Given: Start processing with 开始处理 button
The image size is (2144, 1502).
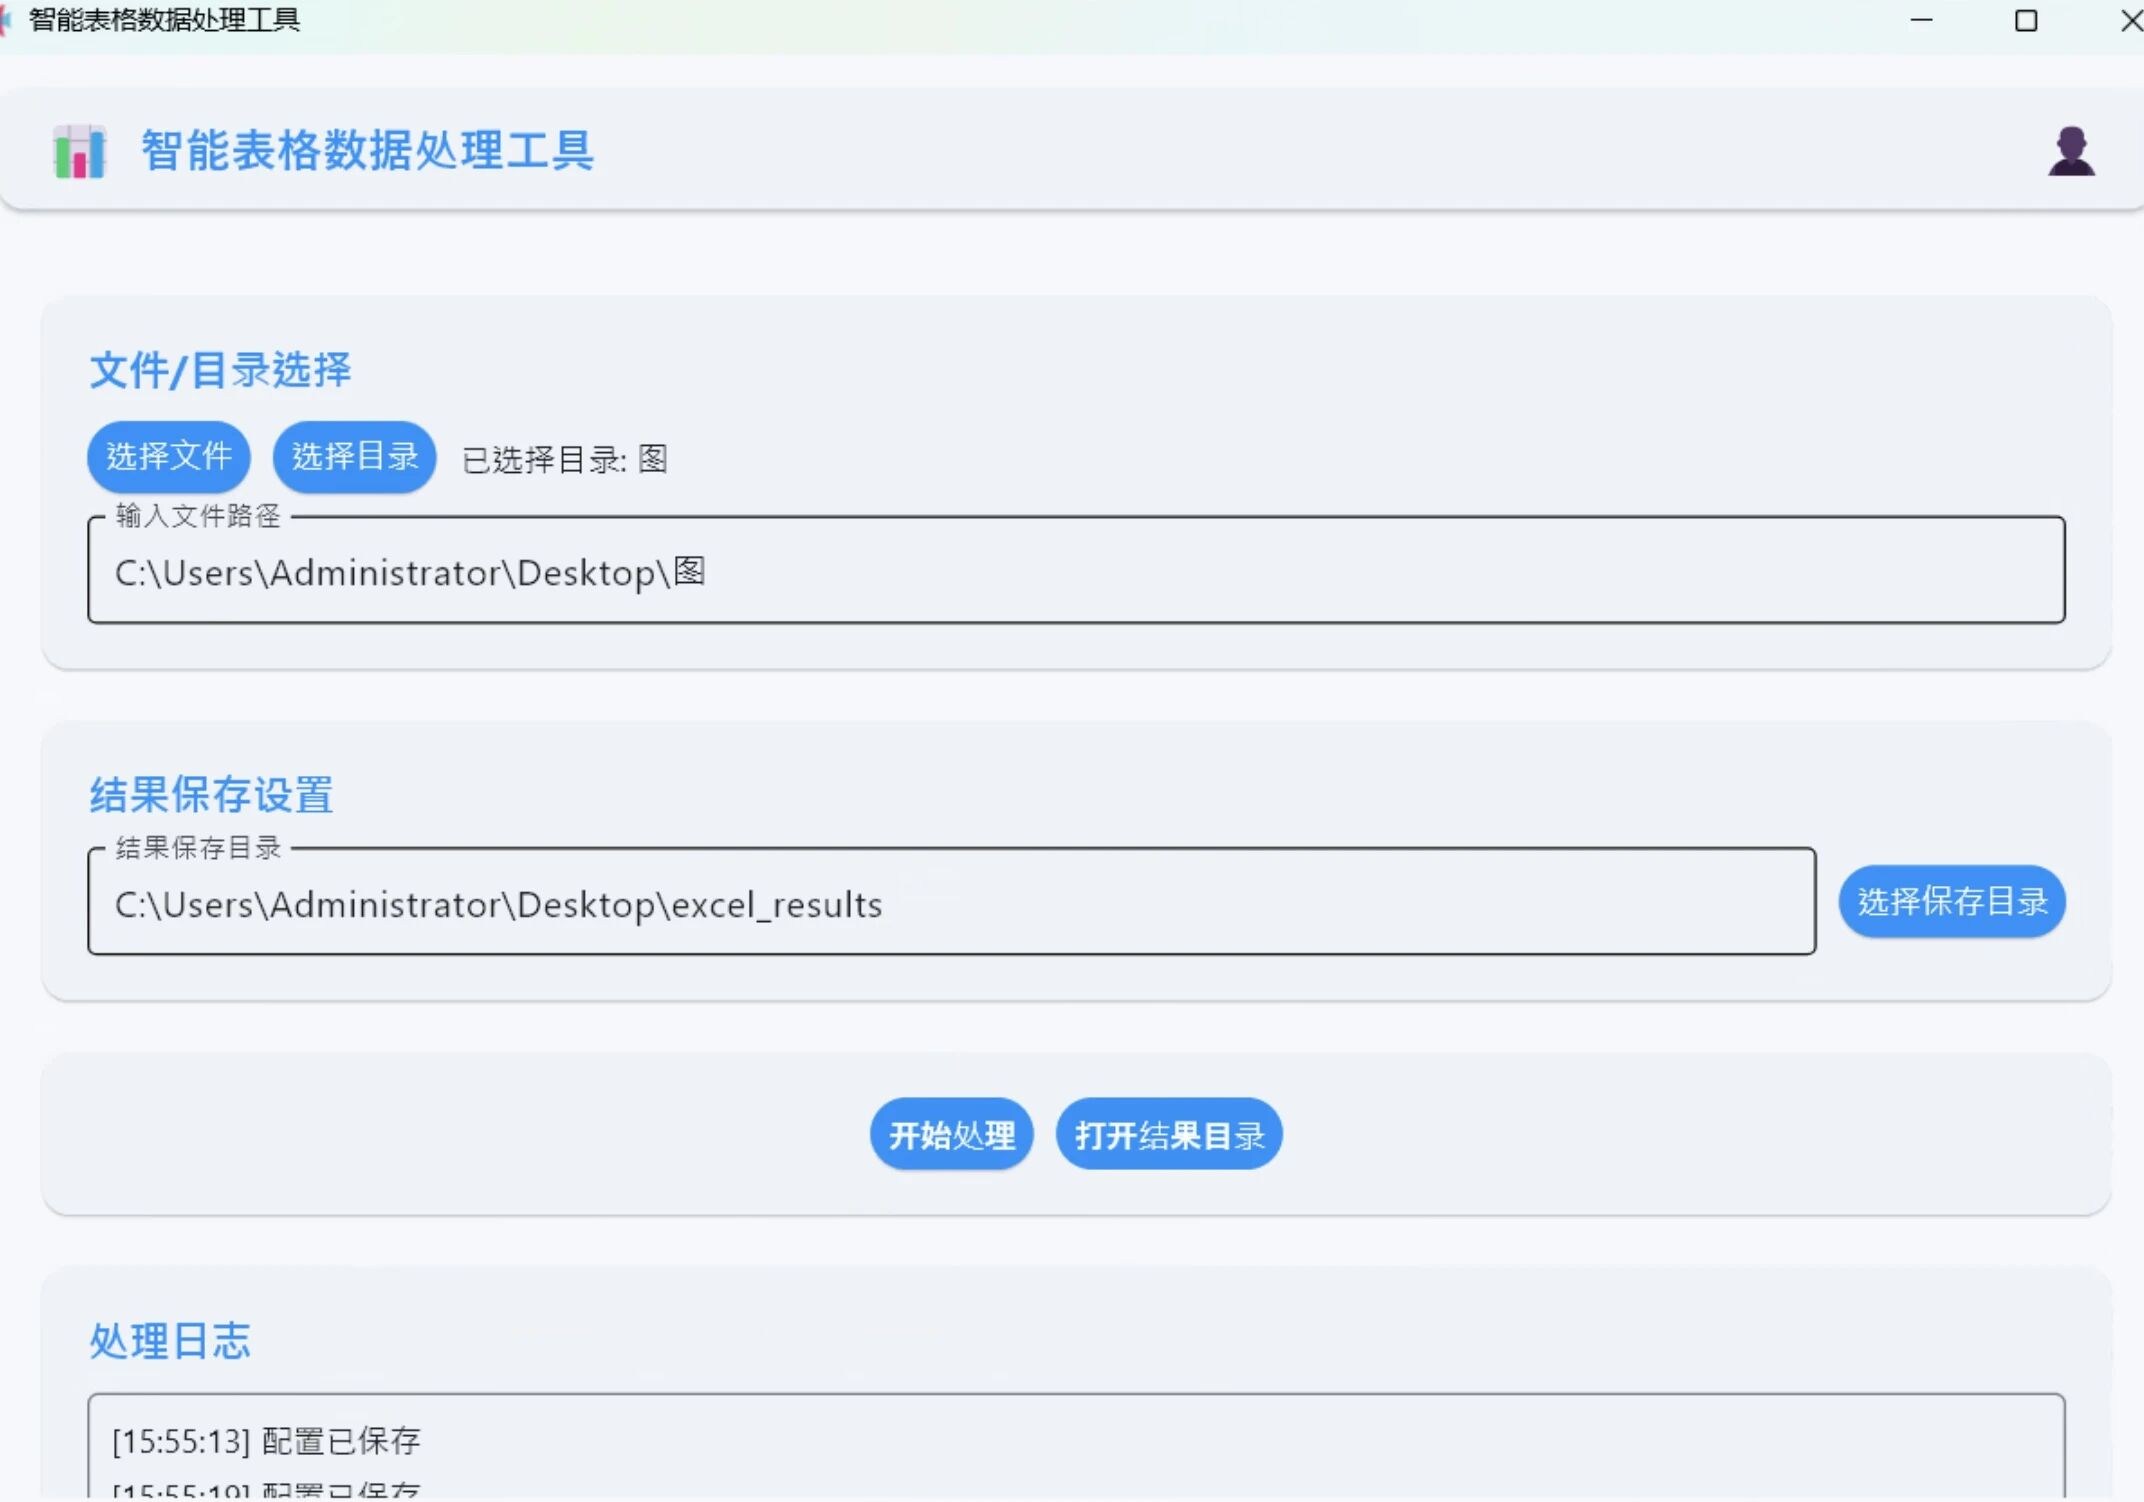Looking at the screenshot, I should coord(951,1134).
